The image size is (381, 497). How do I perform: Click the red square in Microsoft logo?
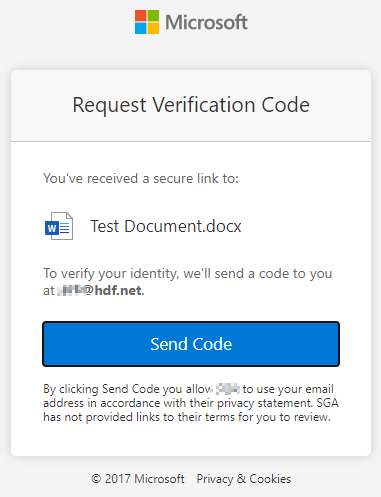pyautogui.click(x=141, y=16)
